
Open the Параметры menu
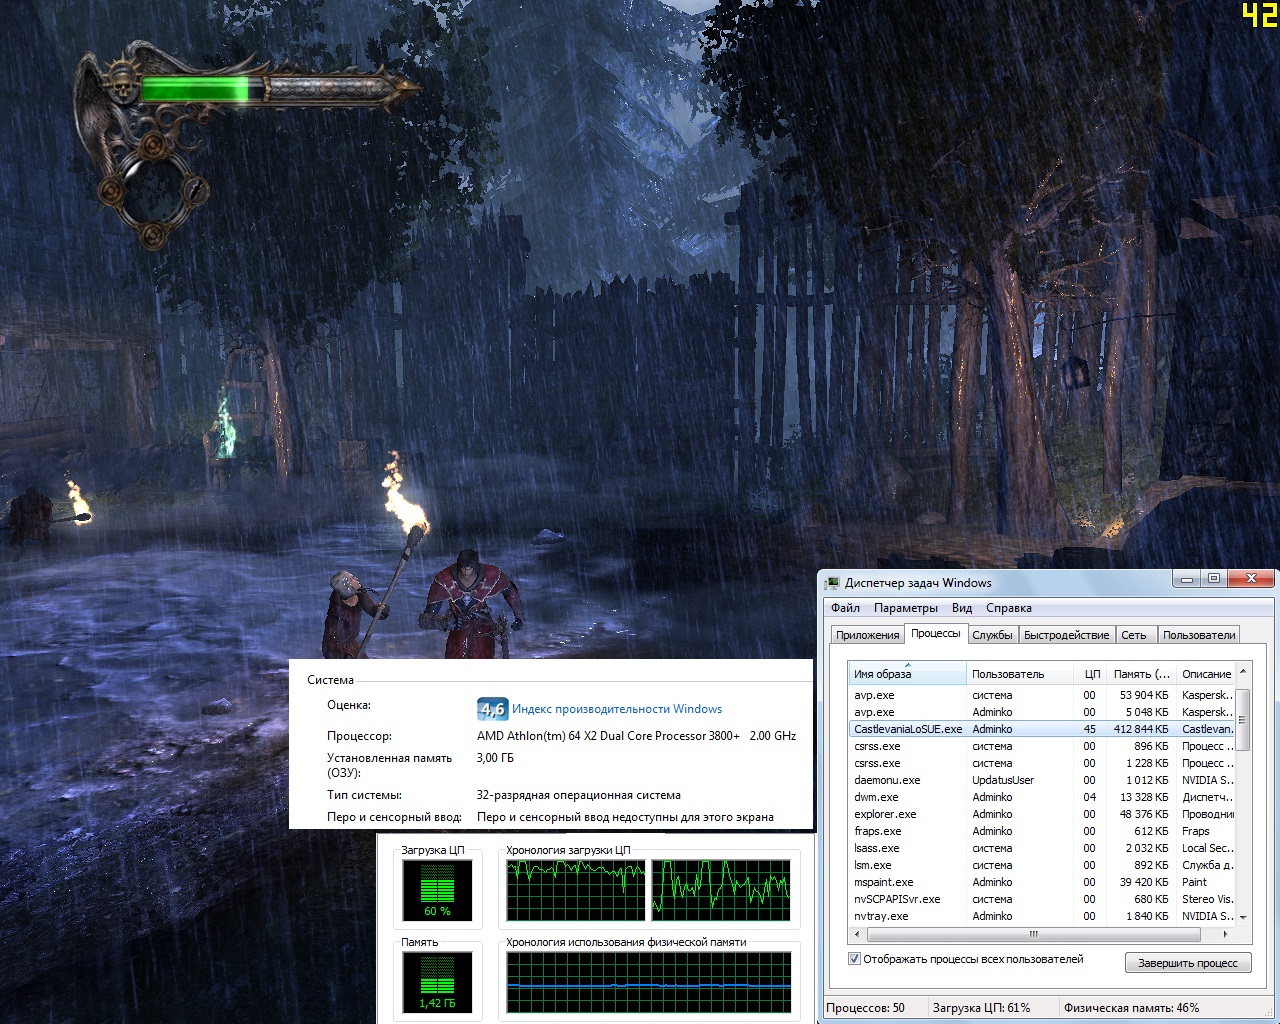point(905,608)
